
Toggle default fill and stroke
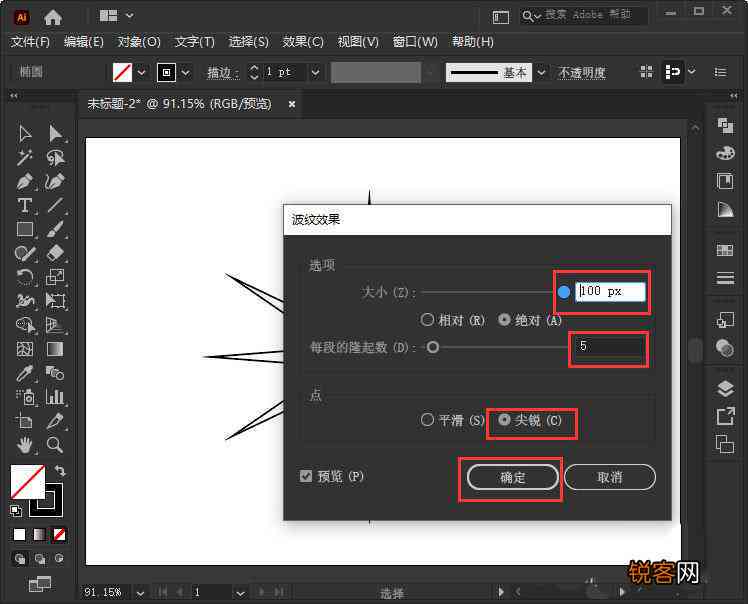16,510
